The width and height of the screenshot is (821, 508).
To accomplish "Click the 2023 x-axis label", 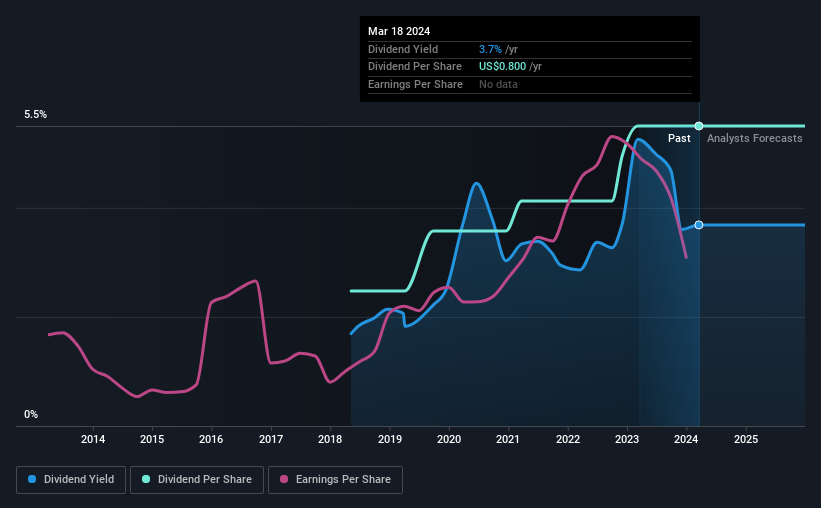I will 627,439.
